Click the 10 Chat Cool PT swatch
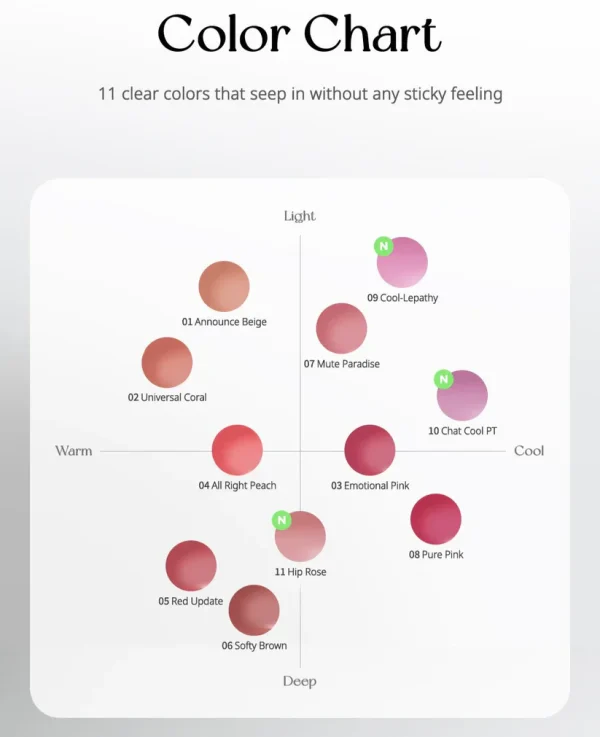The width and height of the screenshot is (600, 737). click(462, 395)
